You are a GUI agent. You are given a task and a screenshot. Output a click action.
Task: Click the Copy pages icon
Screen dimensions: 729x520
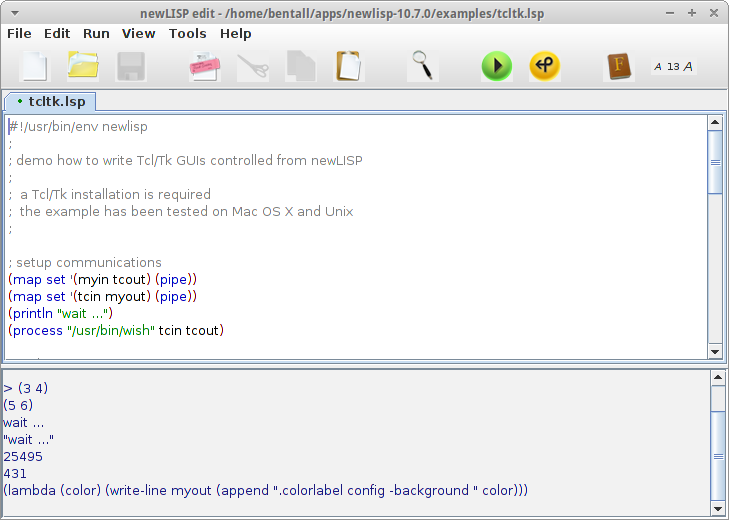[x=301, y=67]
